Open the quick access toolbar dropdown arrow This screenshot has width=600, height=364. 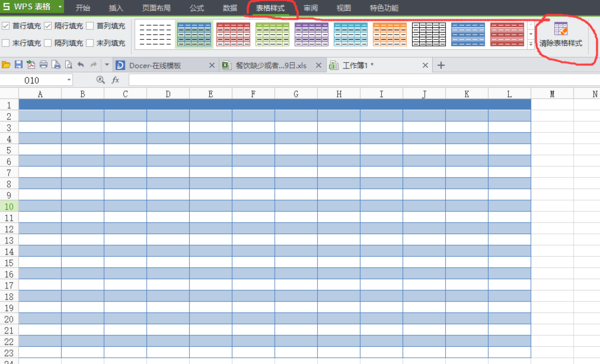tap(107, 65)
